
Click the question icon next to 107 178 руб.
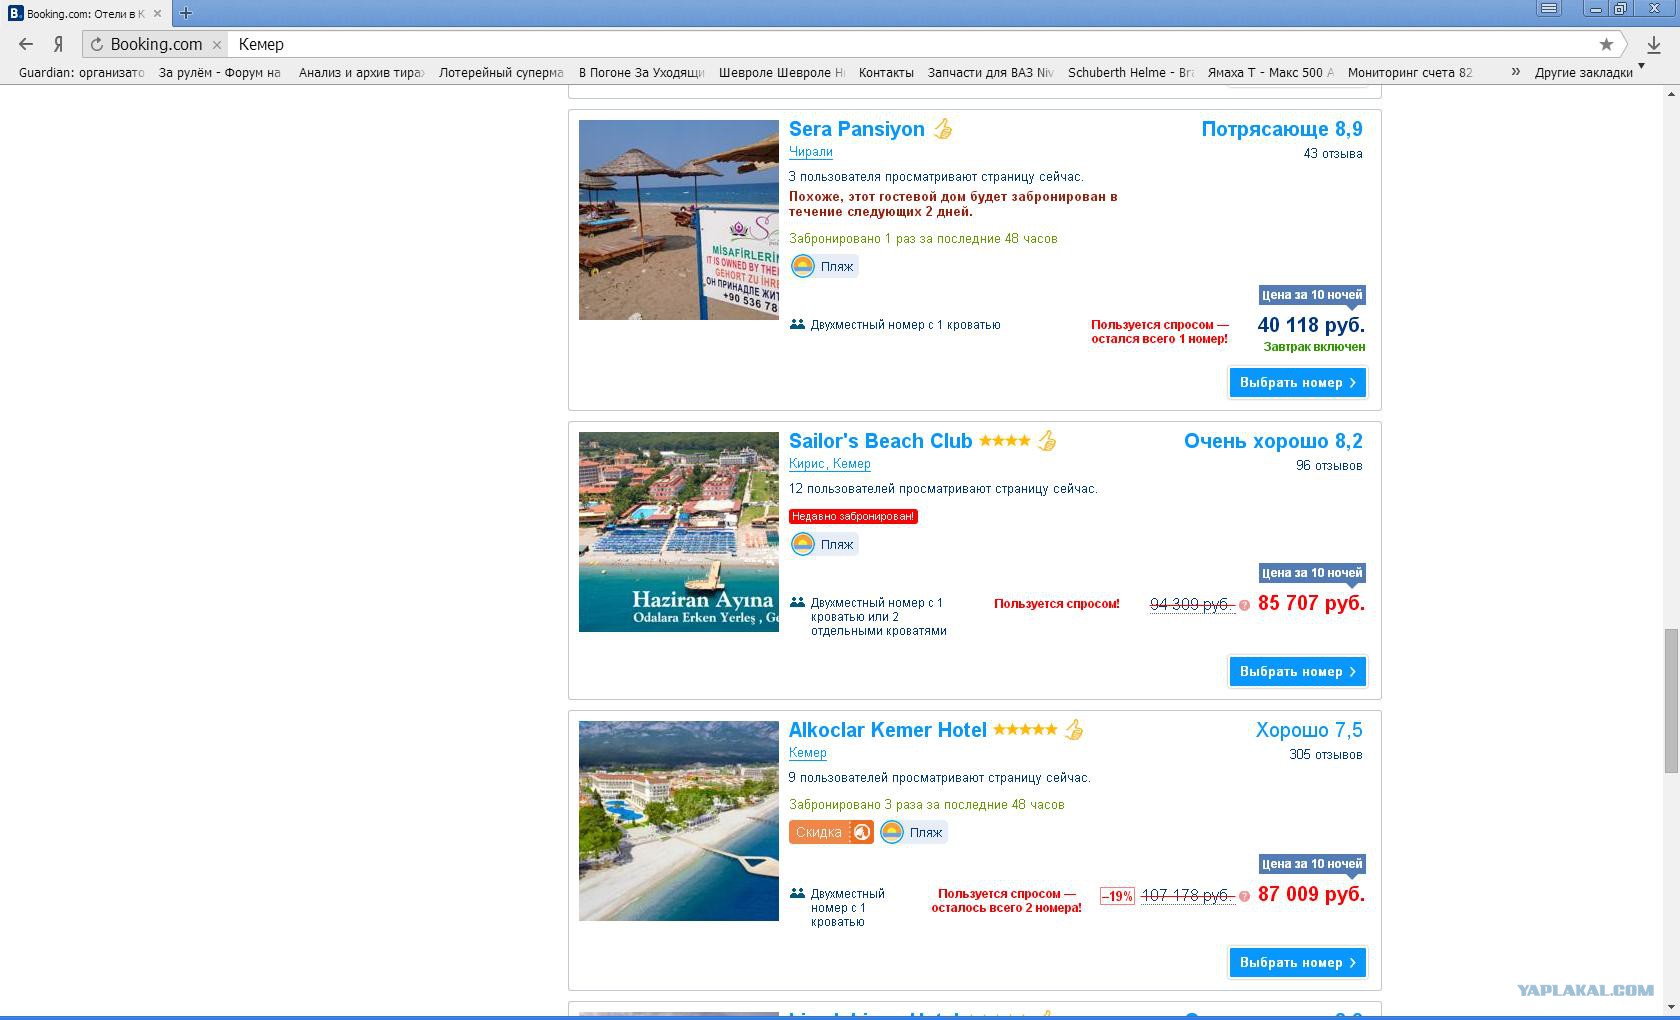(x=1244, y=896)
